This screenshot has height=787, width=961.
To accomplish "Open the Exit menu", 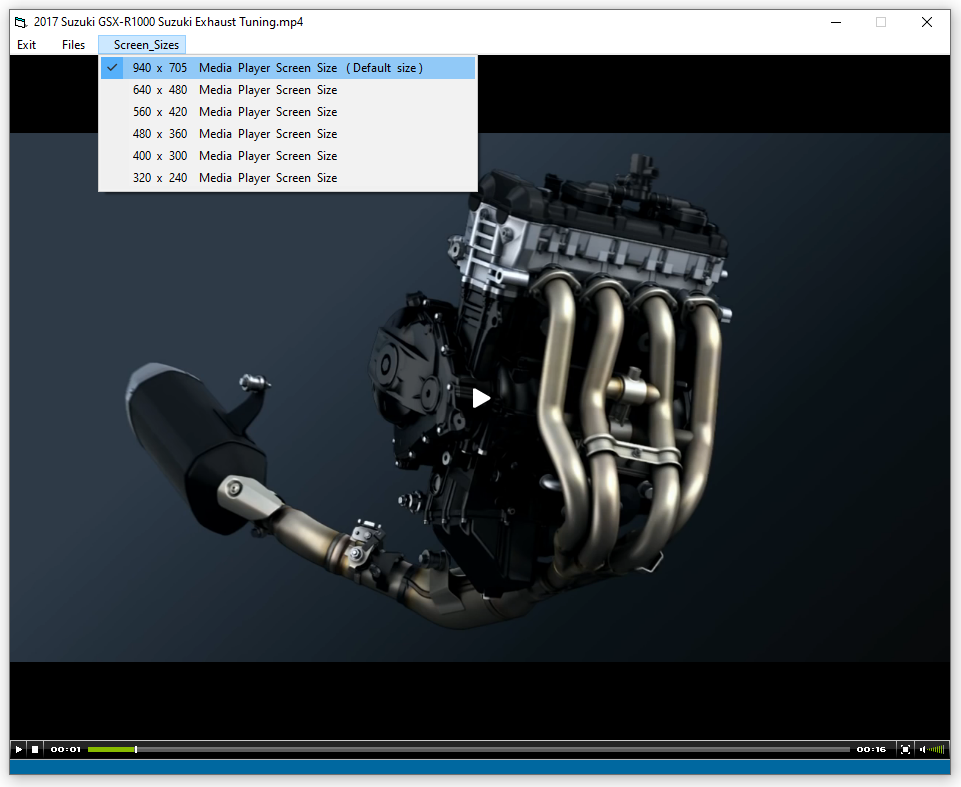I will (26, 45).
